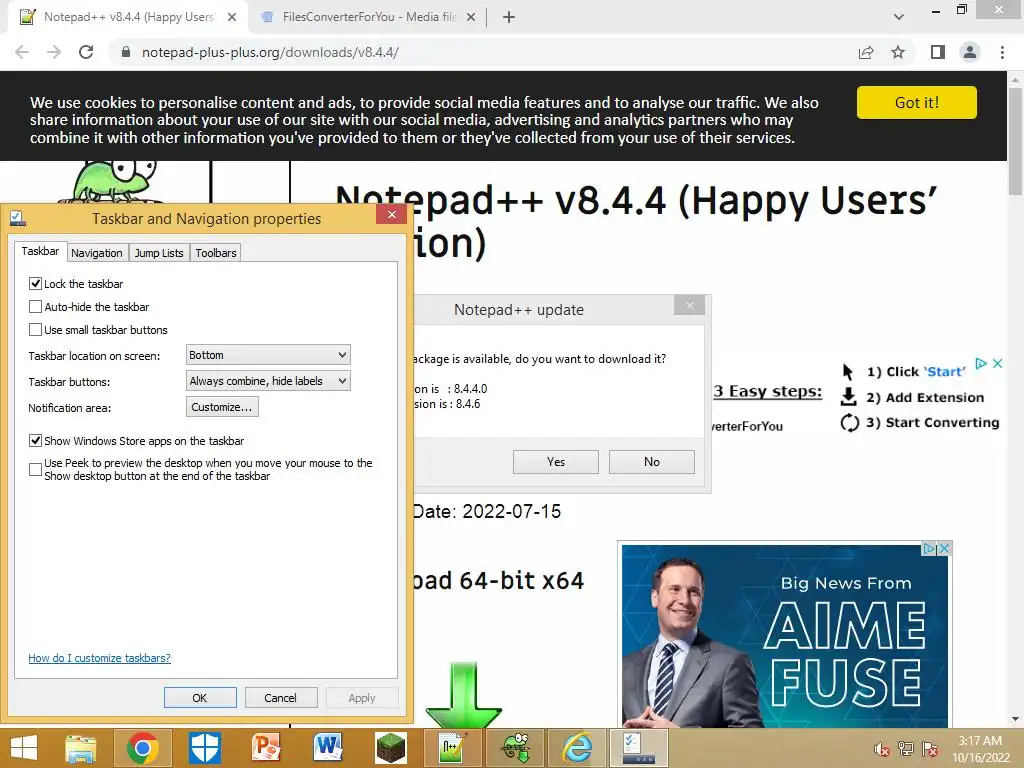The width and height of the screenshot is (1024, 768).
Task: Close the 3 Easy steps ad with X
Action: (x=997, y=364)
